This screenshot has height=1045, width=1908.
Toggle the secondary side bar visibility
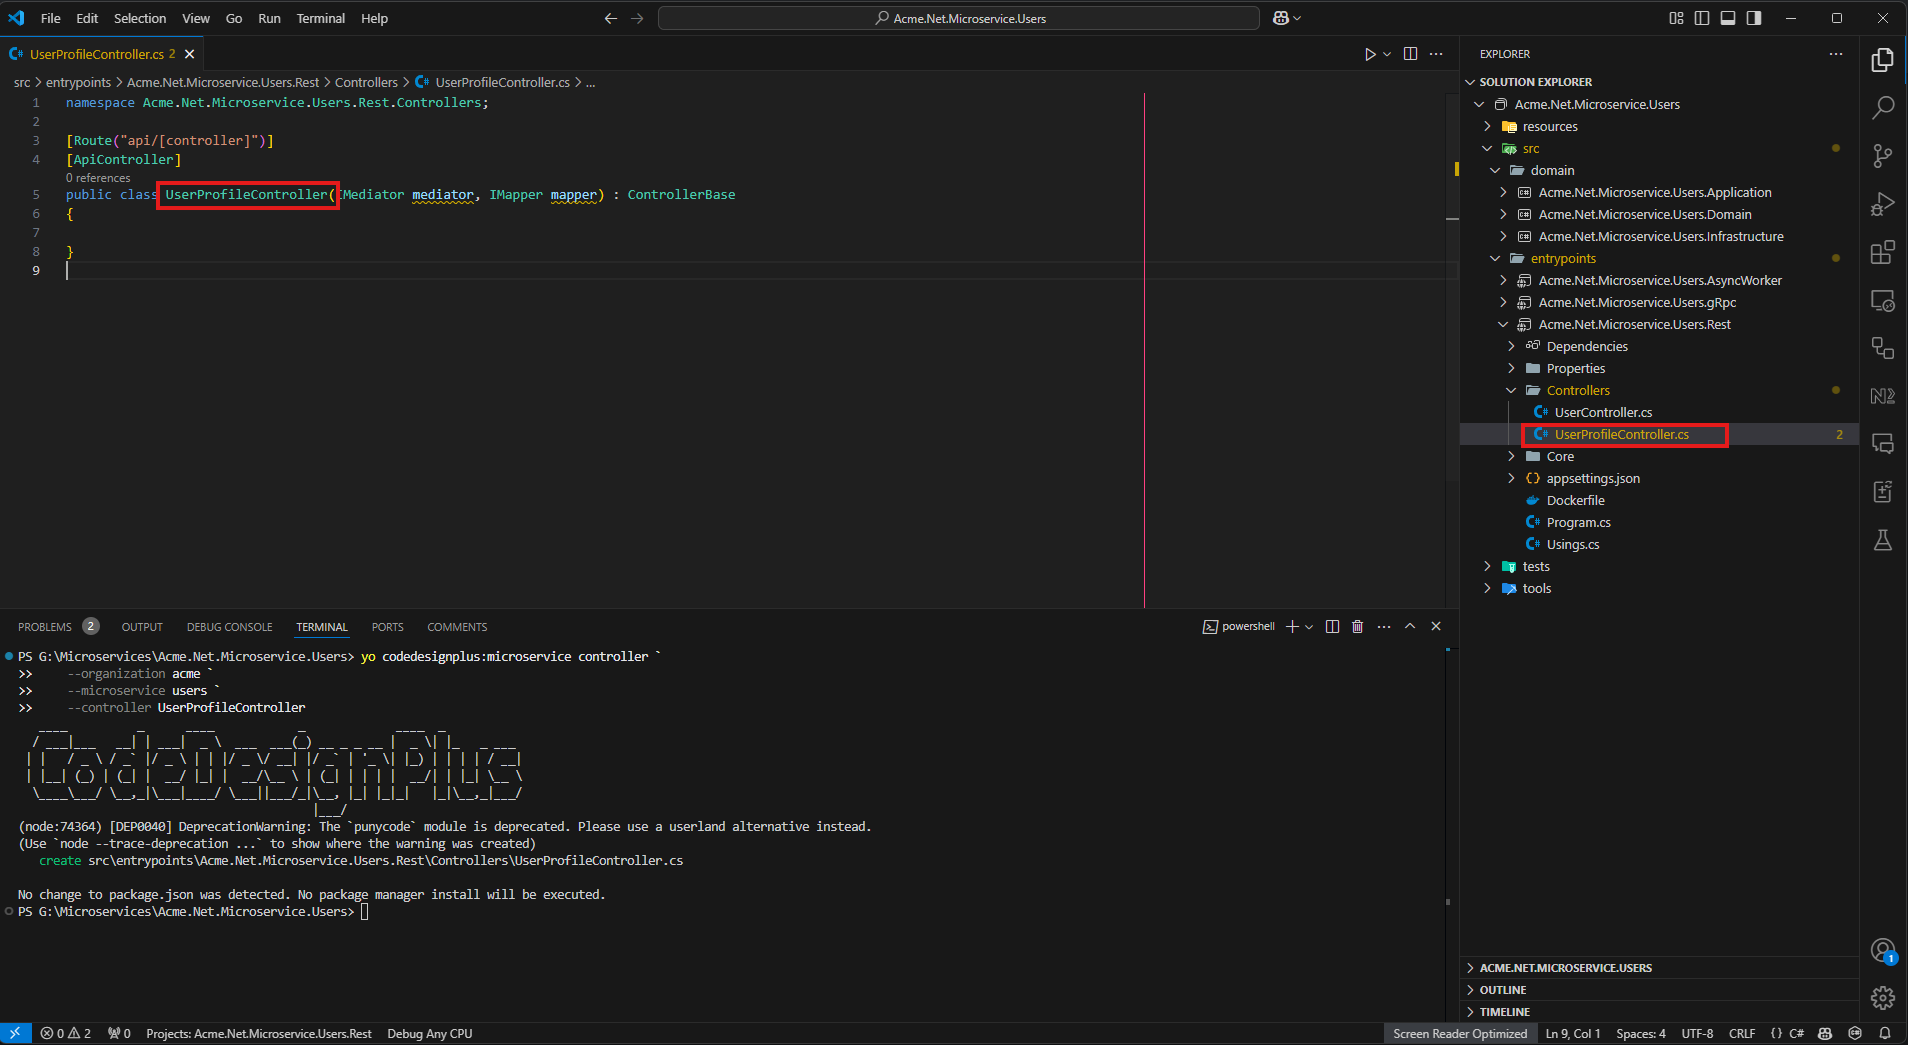1754,18
